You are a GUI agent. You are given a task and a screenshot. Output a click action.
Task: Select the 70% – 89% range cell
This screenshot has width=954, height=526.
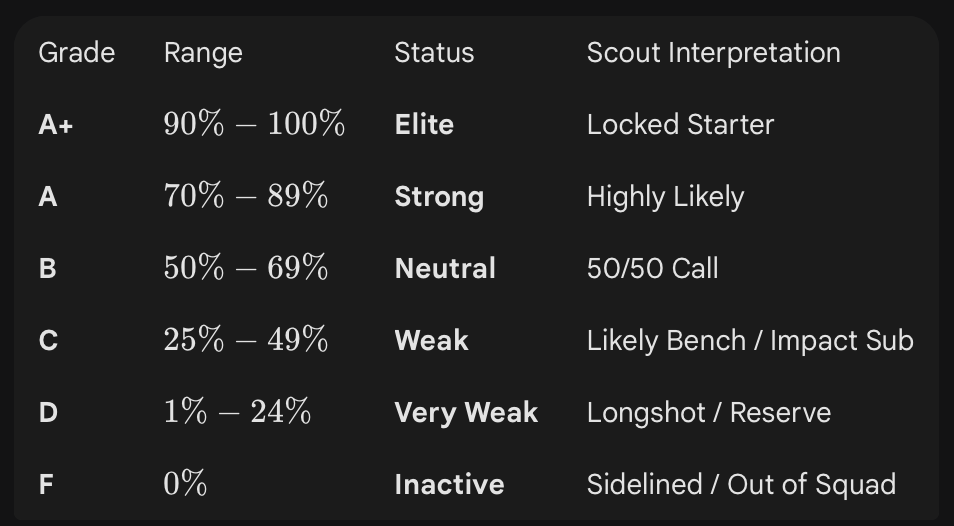[x=246, y=196]
